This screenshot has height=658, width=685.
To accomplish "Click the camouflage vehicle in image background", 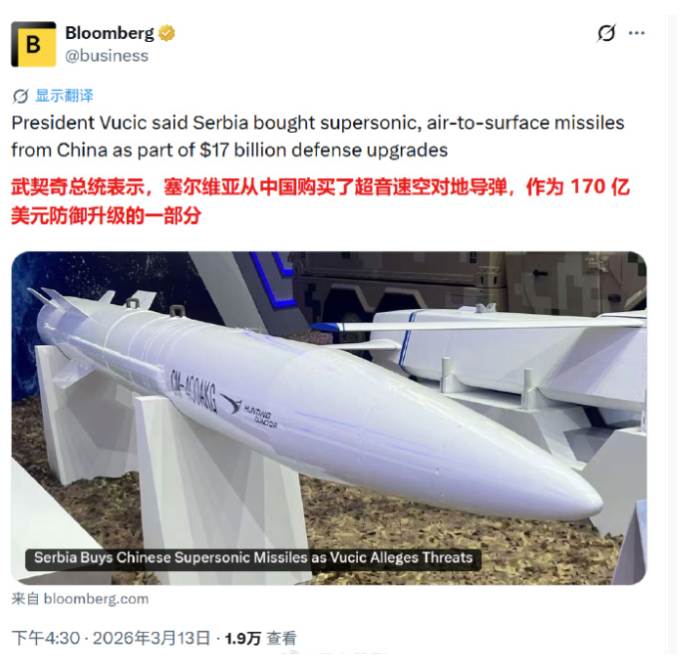I will pyautogui.click(x=470, y=282).
